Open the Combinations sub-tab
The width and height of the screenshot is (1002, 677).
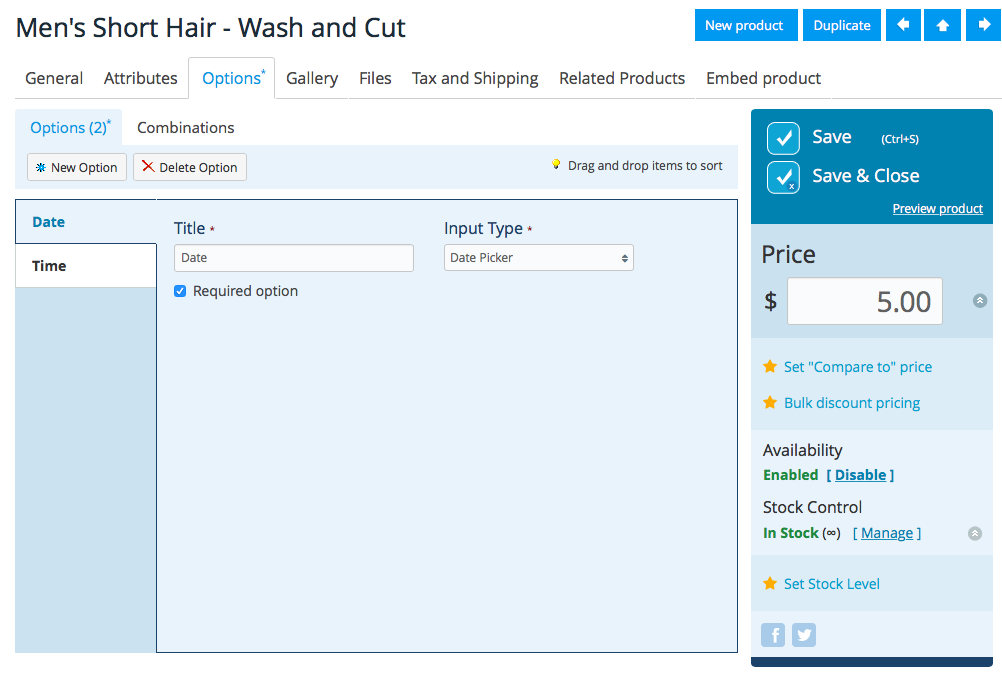coord(186,128)
